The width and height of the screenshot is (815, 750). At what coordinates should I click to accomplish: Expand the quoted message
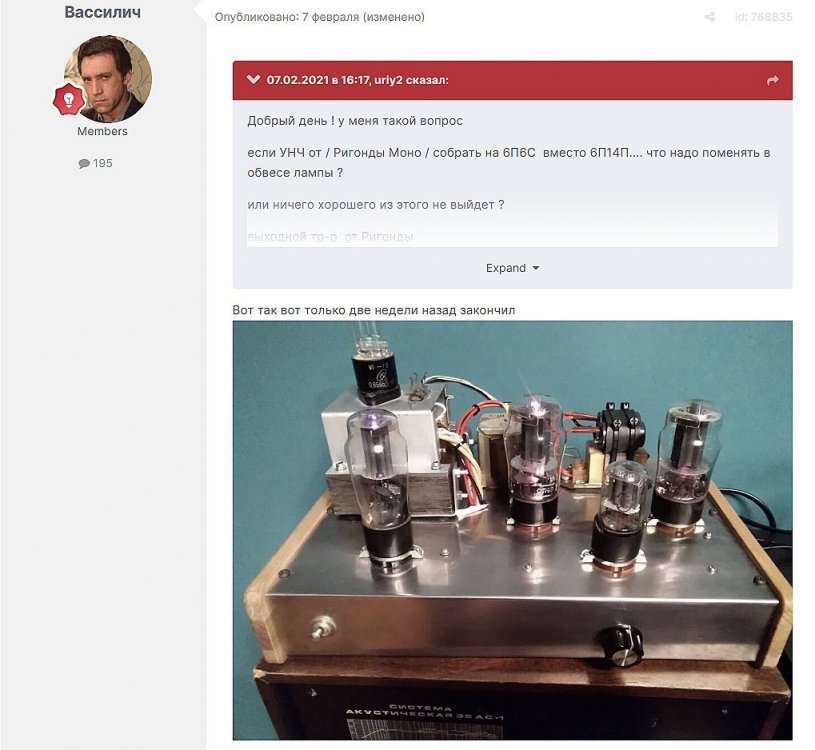pos(512,268)
